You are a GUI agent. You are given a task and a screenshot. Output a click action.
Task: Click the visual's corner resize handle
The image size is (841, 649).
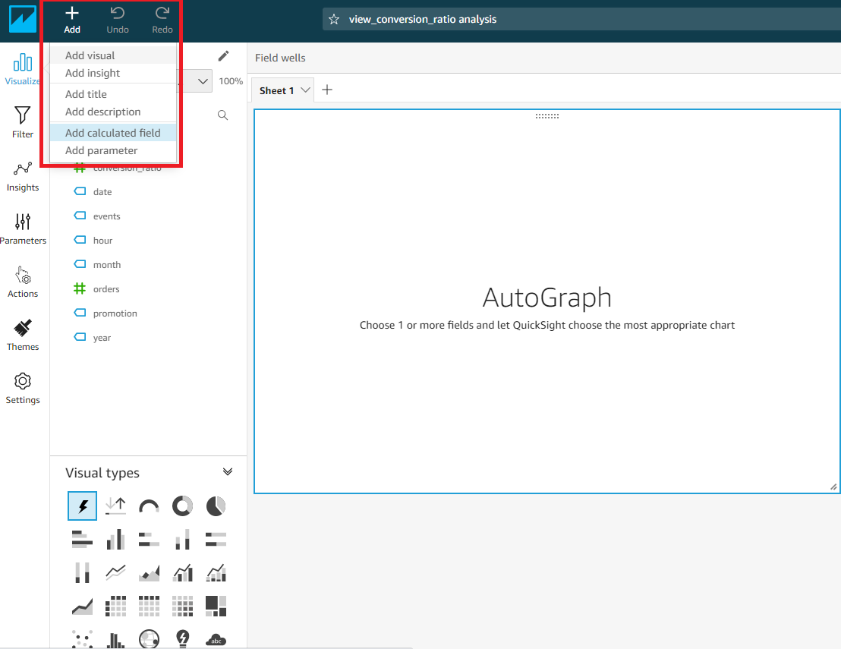pos(833,486)
